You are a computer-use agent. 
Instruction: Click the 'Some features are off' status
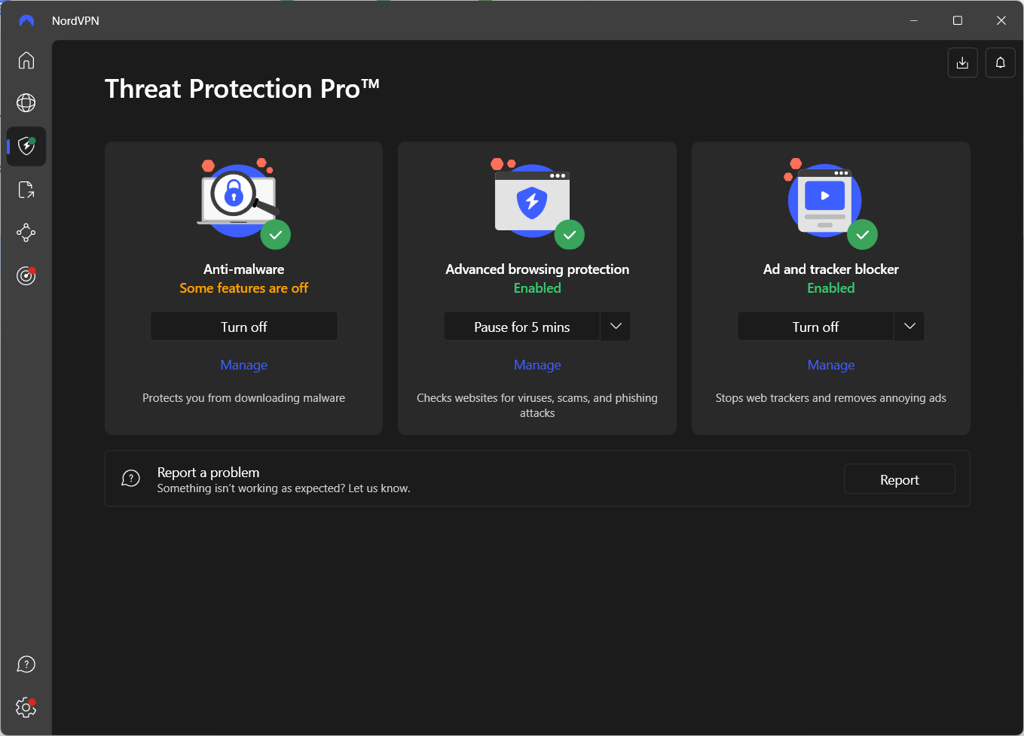244,288
